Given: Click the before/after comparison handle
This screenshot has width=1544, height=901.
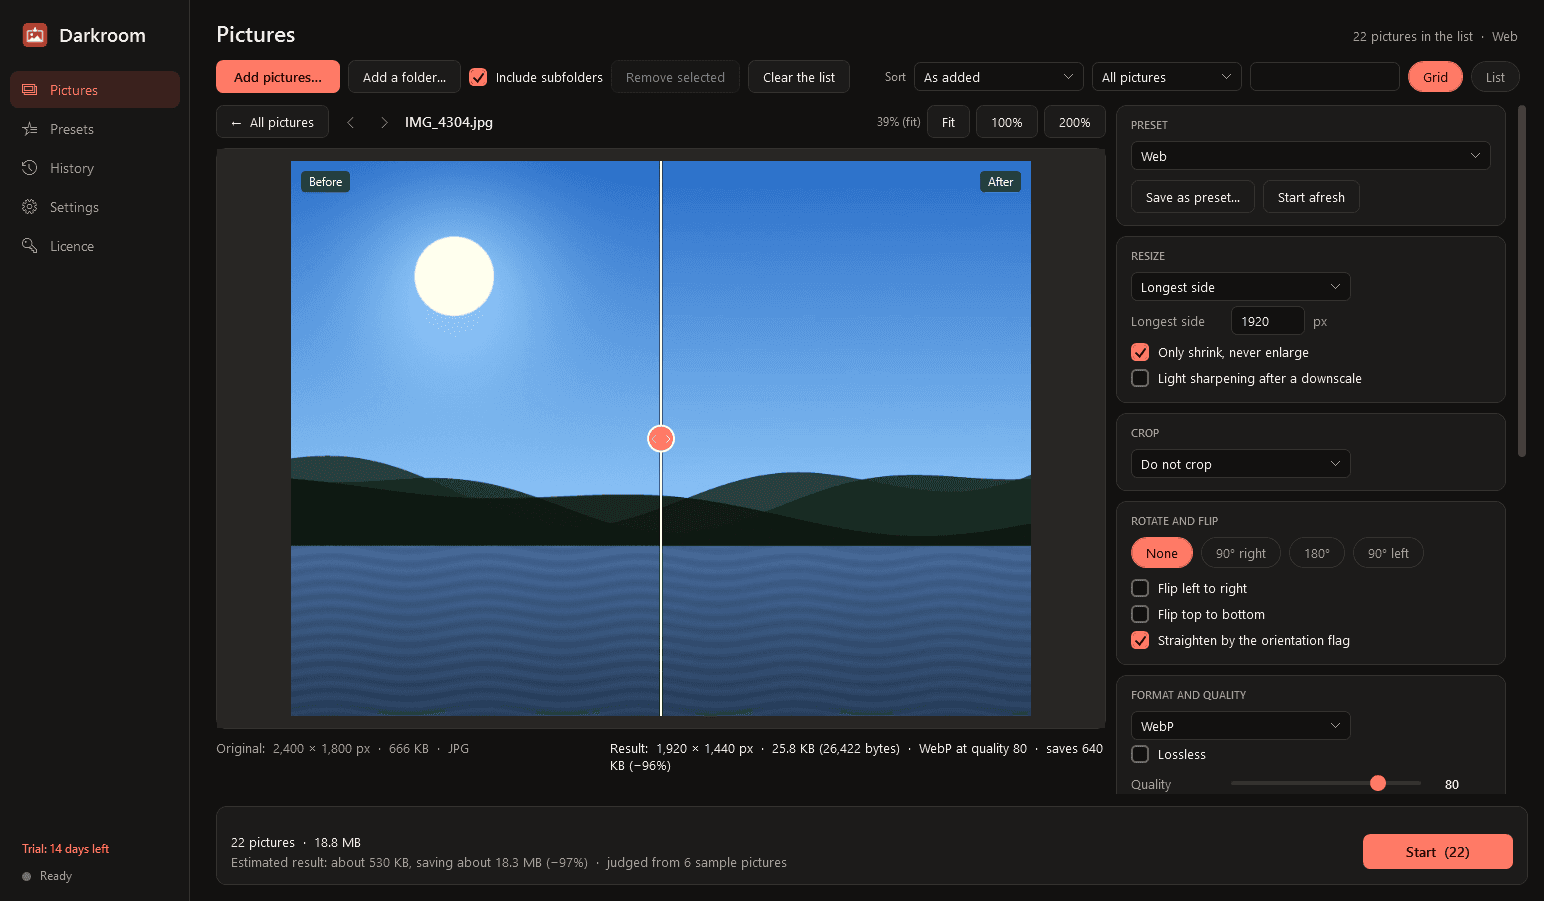Looking at the screenshot, I should [x=661, y=439].
